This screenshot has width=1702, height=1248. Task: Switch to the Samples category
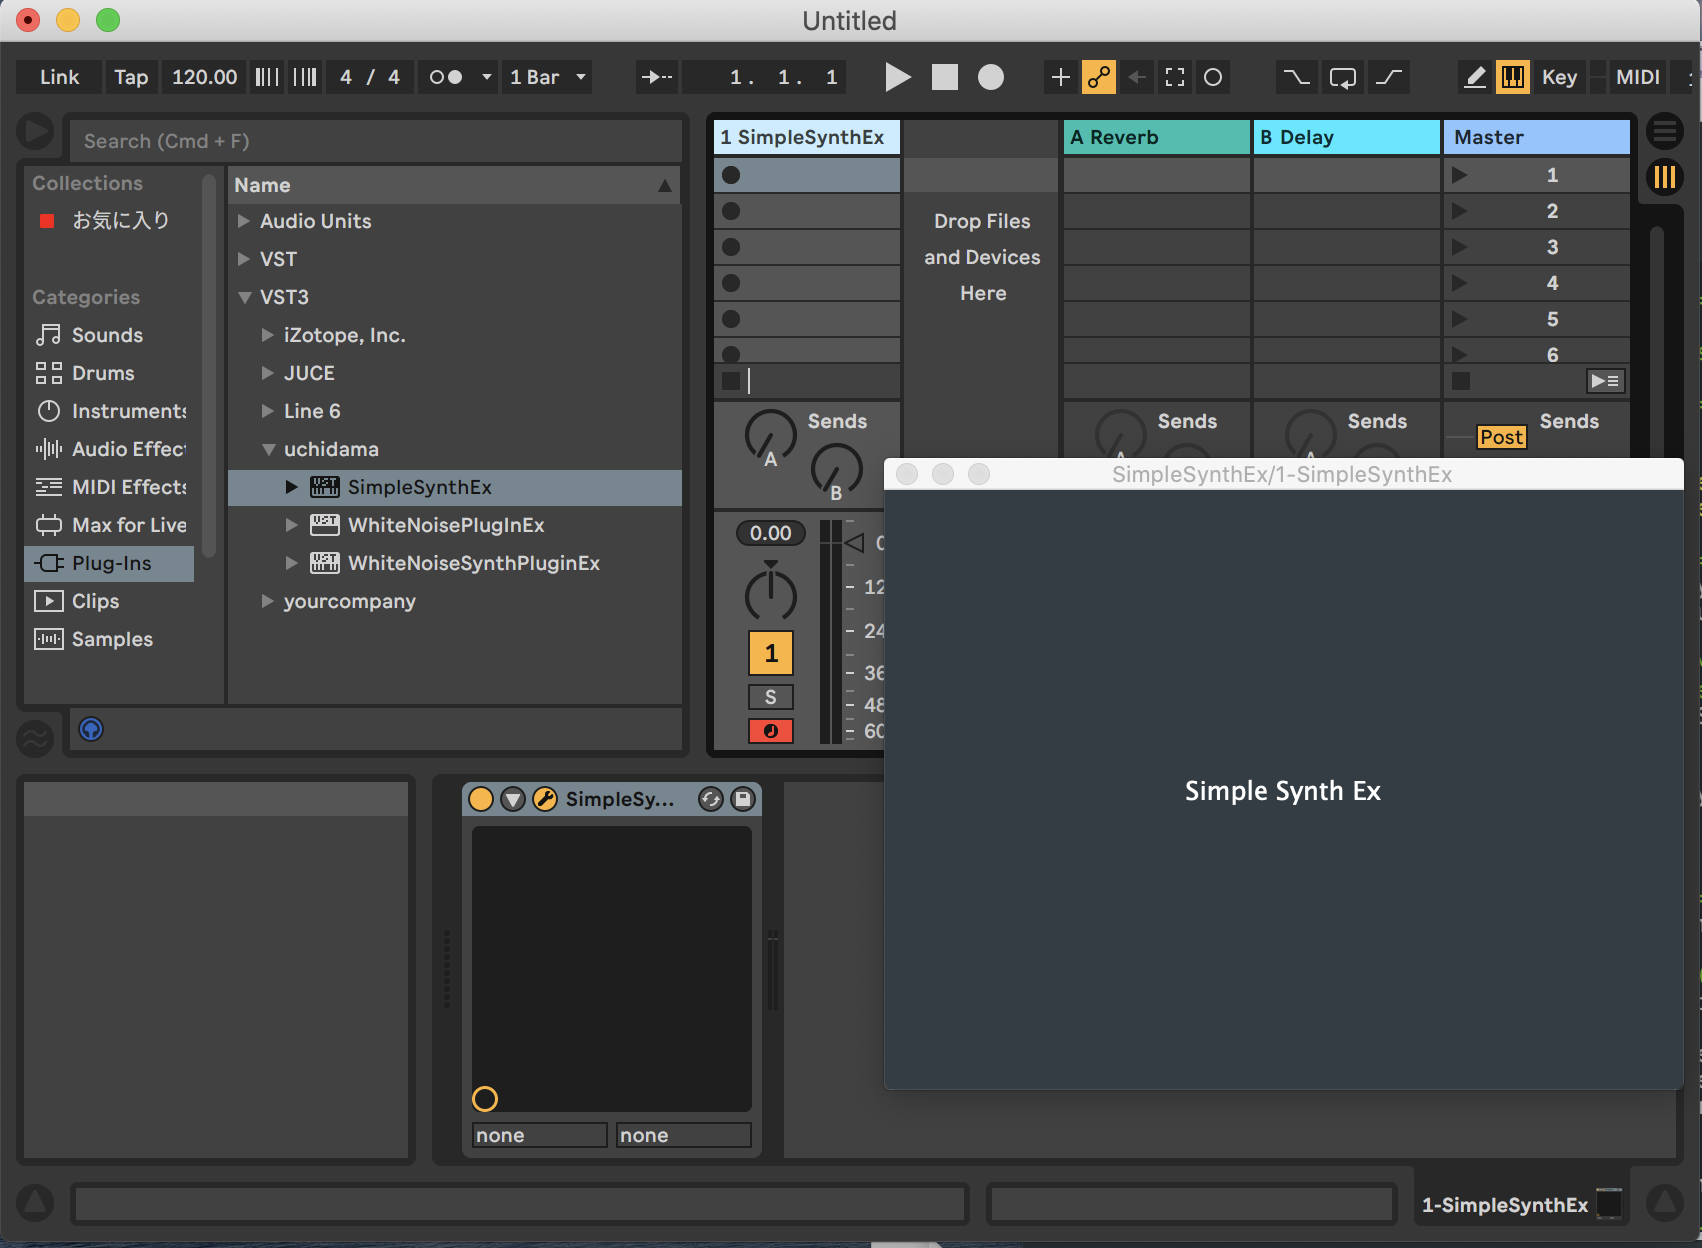[x=48, y=639]
